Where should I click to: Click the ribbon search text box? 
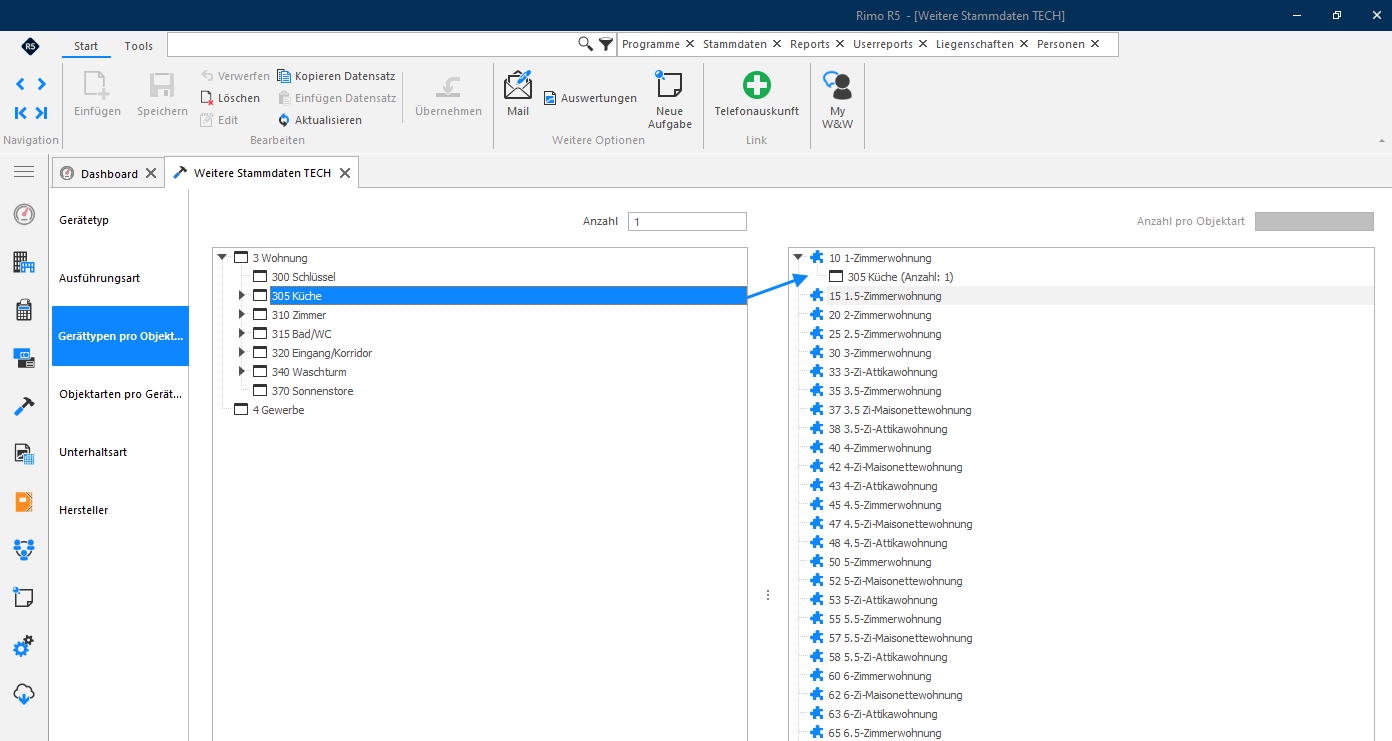(372, 44)
